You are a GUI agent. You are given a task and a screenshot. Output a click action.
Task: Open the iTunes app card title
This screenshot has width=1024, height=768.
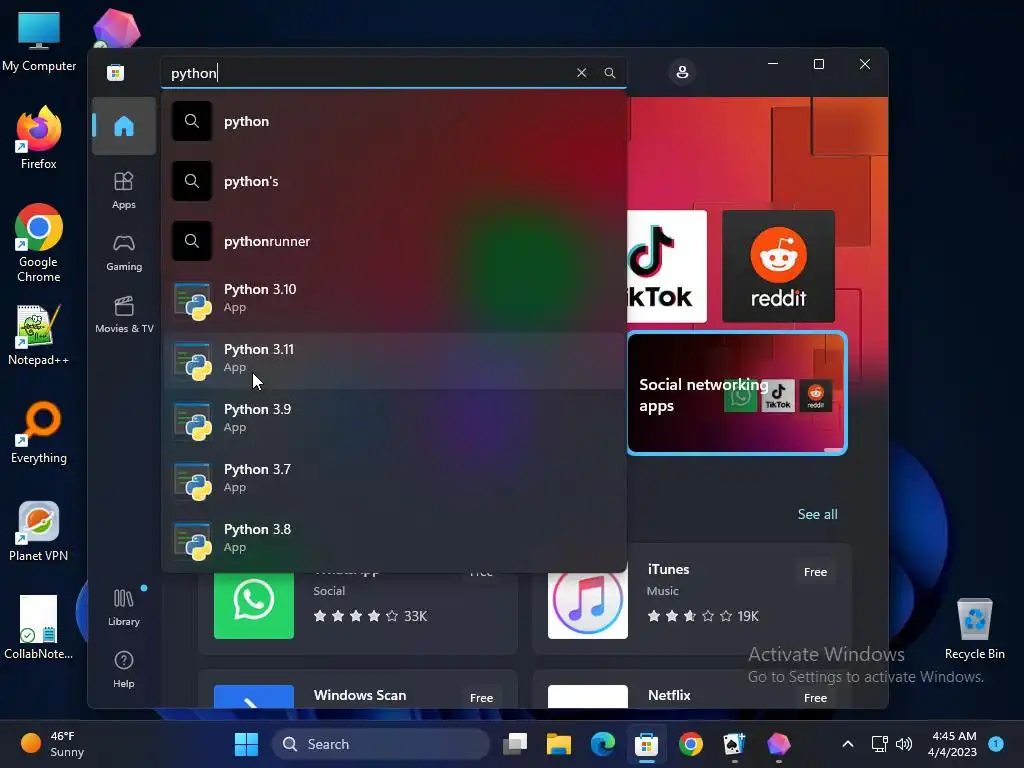(668, 569)
